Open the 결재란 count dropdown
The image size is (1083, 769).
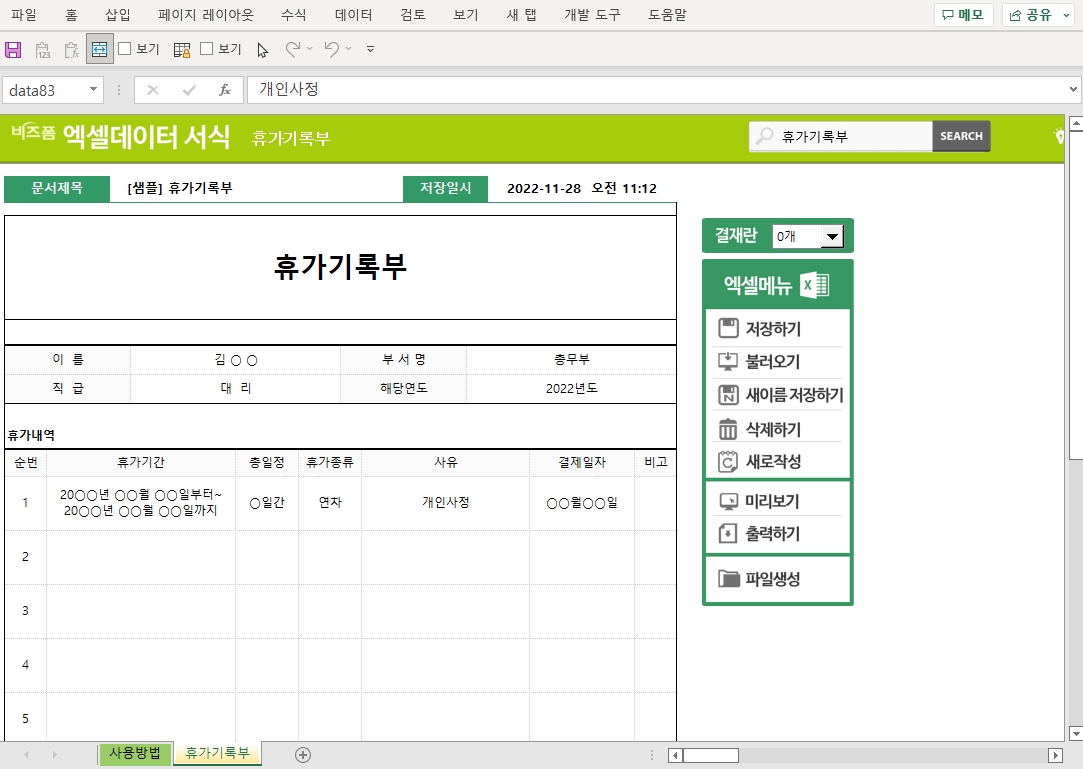coord(831,237)
